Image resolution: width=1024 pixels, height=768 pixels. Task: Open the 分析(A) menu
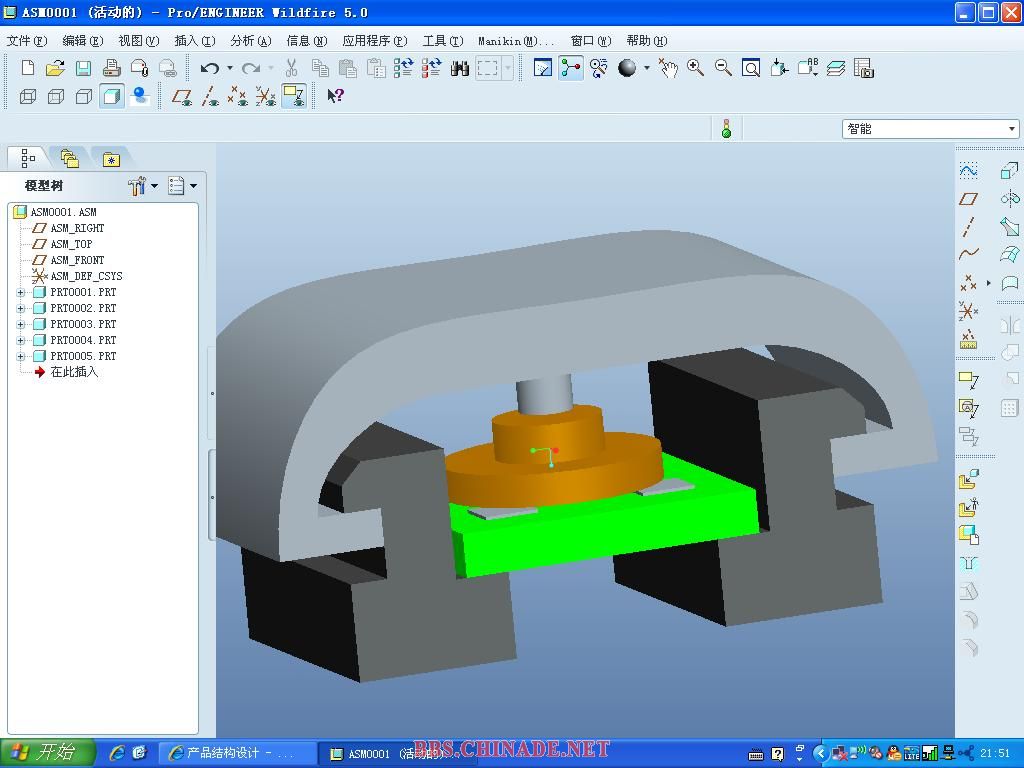tap(251, 41)
